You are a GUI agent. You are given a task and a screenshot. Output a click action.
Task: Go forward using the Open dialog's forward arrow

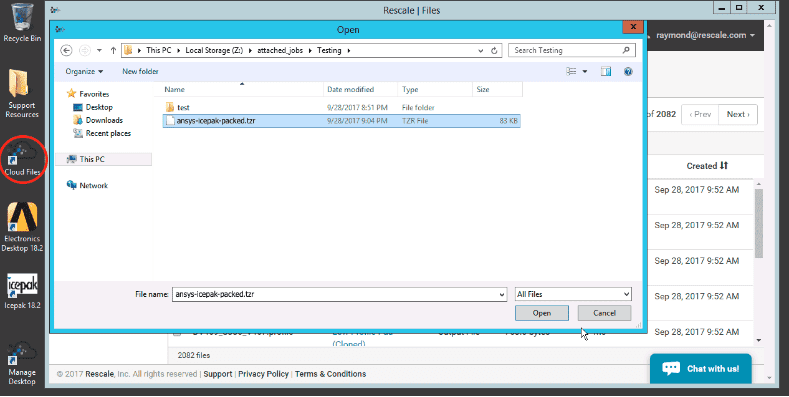point(85,50)
